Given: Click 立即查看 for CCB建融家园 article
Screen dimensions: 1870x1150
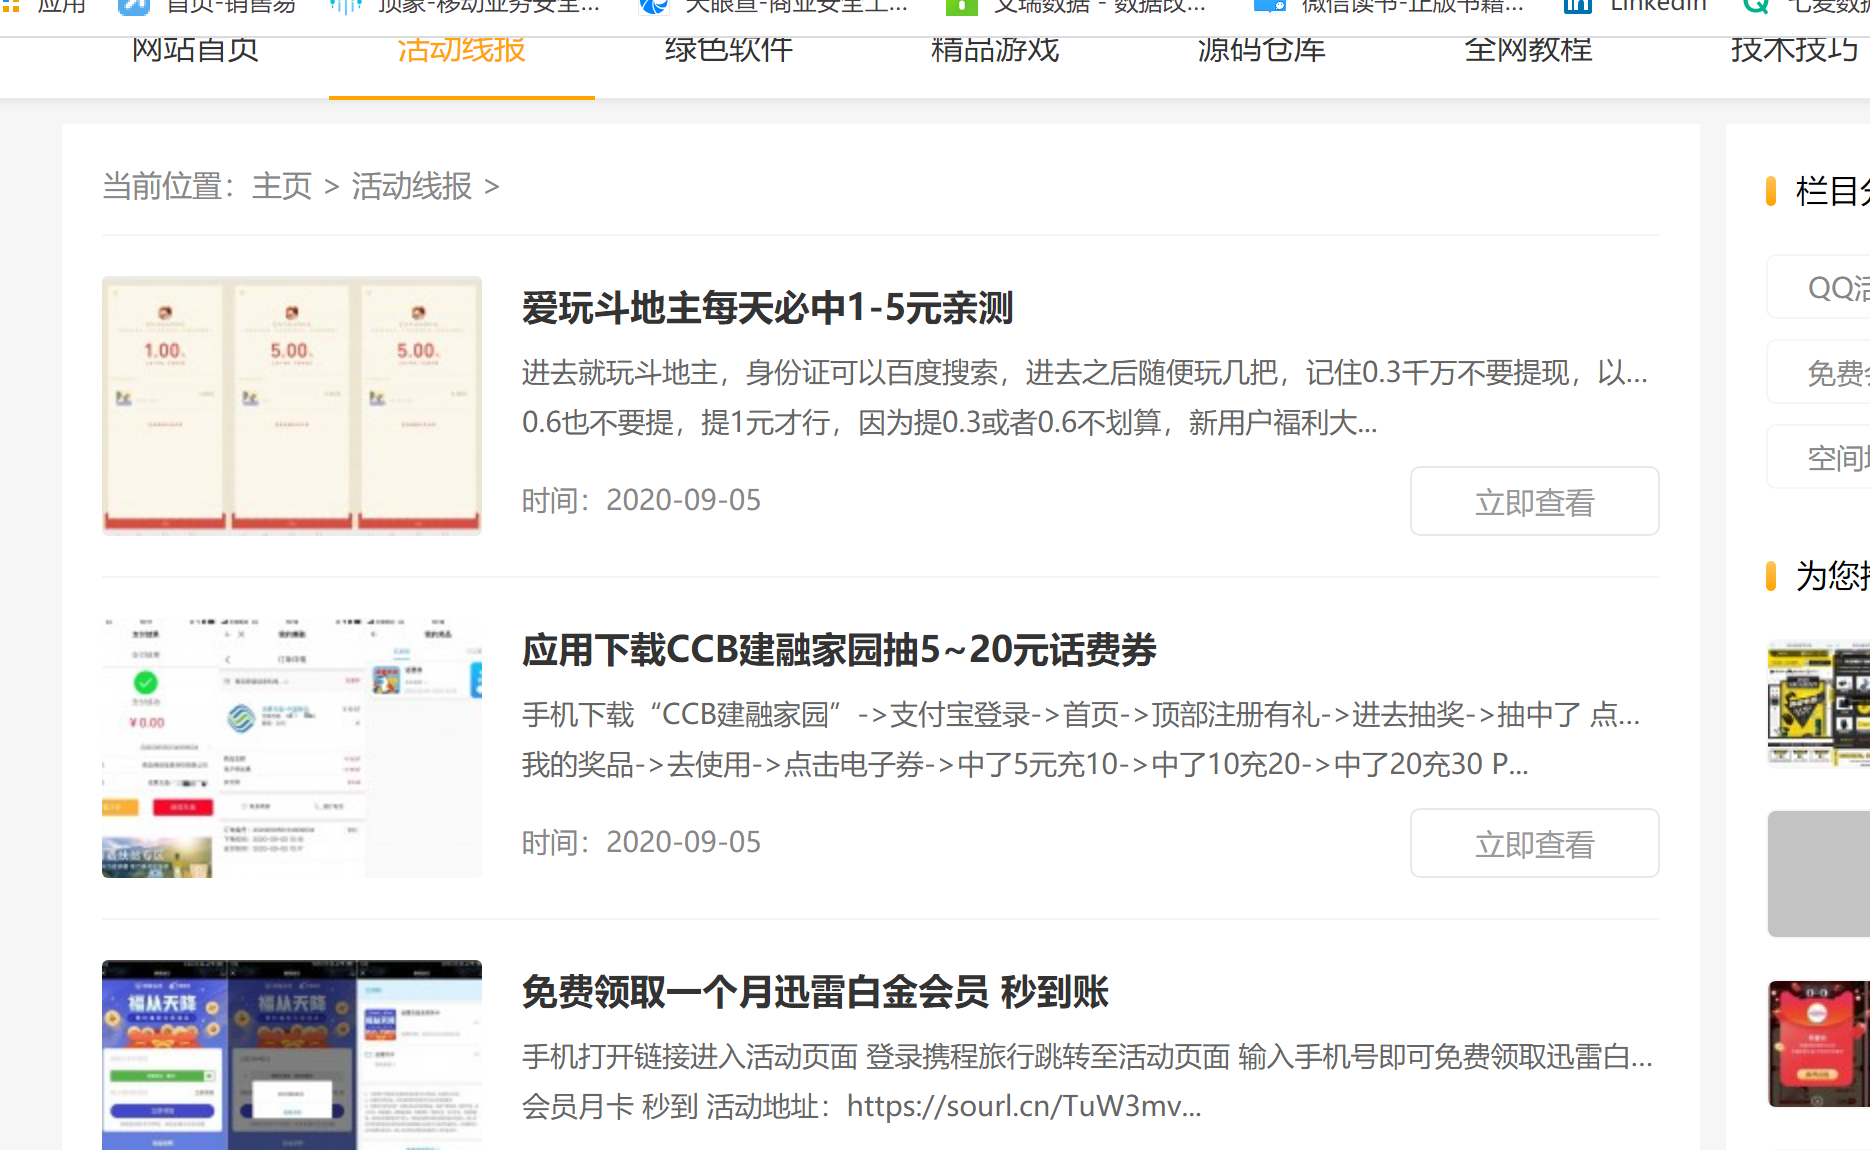Looking at the screenshot, I should click(x=1534, y=843).
